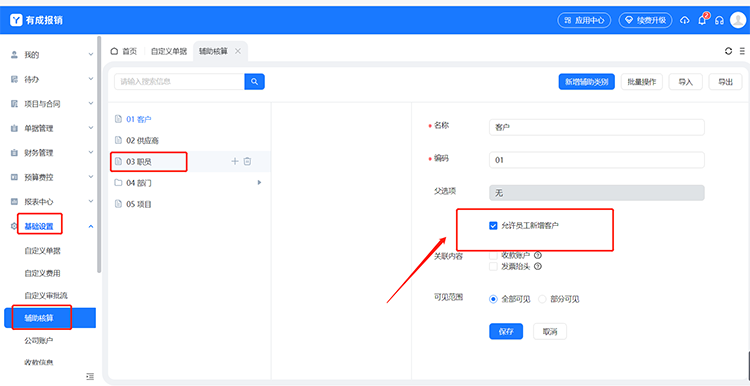The image size is (750, 386).
Task: Click the refresh icon near tabs
Action: click(x=728, y=51)
